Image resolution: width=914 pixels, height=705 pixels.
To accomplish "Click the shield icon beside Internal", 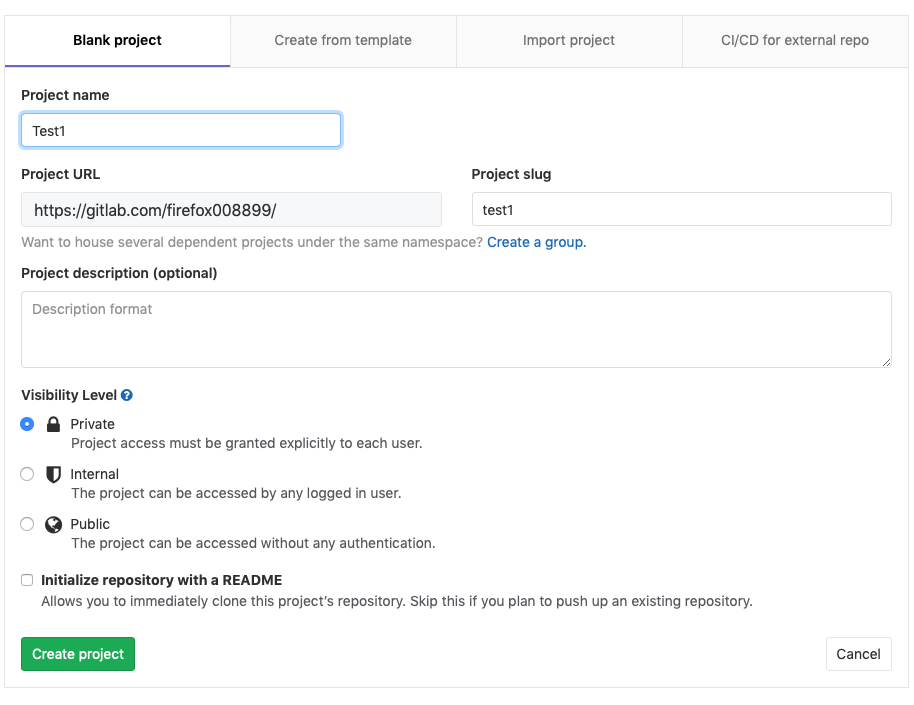I will 53,474.
